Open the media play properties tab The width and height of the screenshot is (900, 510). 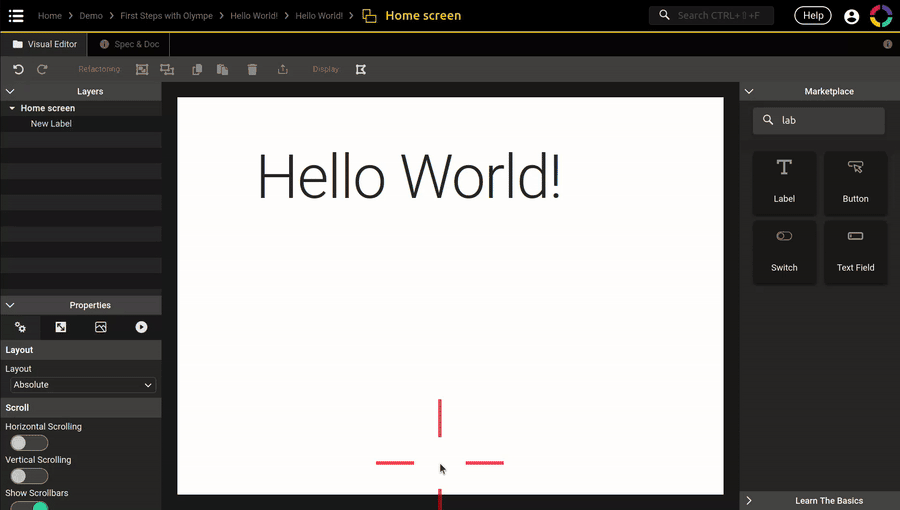(x=141, y=327)
